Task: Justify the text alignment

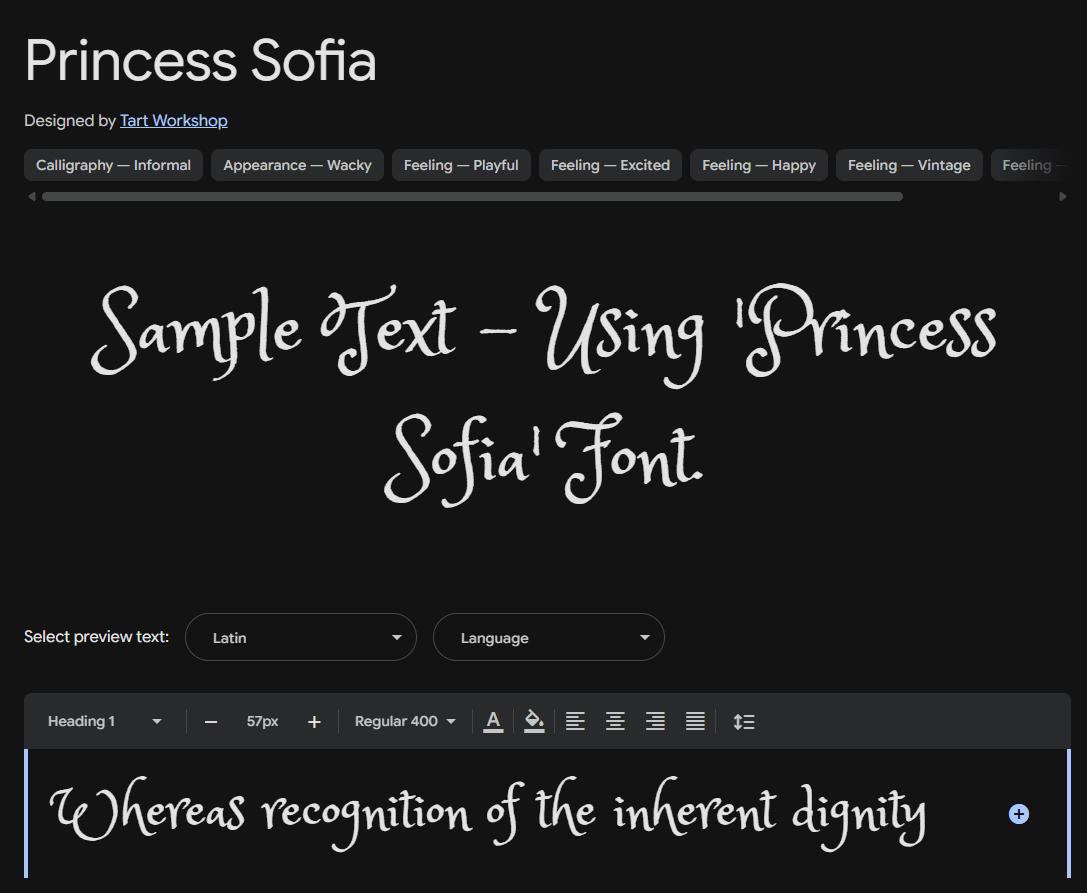Action: click(x=695, y=722)
